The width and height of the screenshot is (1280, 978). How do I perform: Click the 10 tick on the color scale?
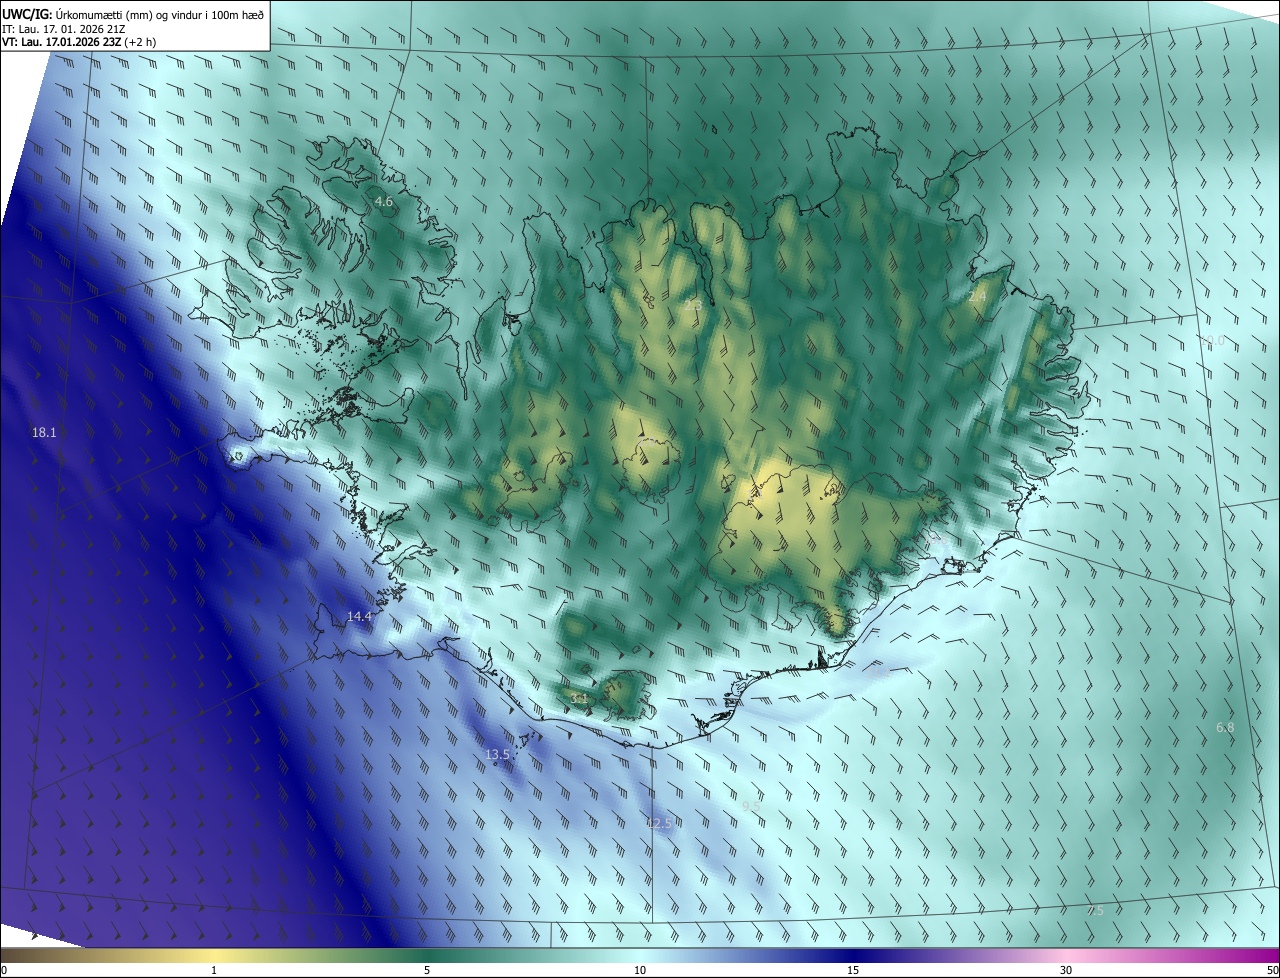click(x=640, y=970)
